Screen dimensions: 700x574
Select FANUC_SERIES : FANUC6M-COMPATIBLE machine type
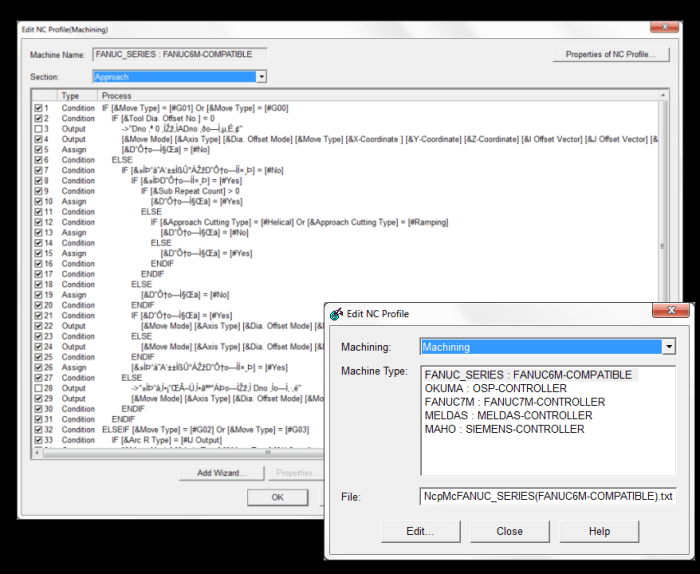coord(529,375)
